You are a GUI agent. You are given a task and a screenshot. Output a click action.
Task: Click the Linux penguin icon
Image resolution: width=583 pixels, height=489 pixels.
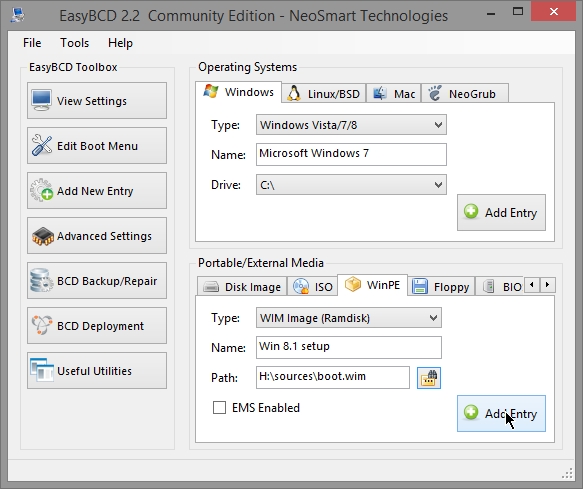point(294,93)
